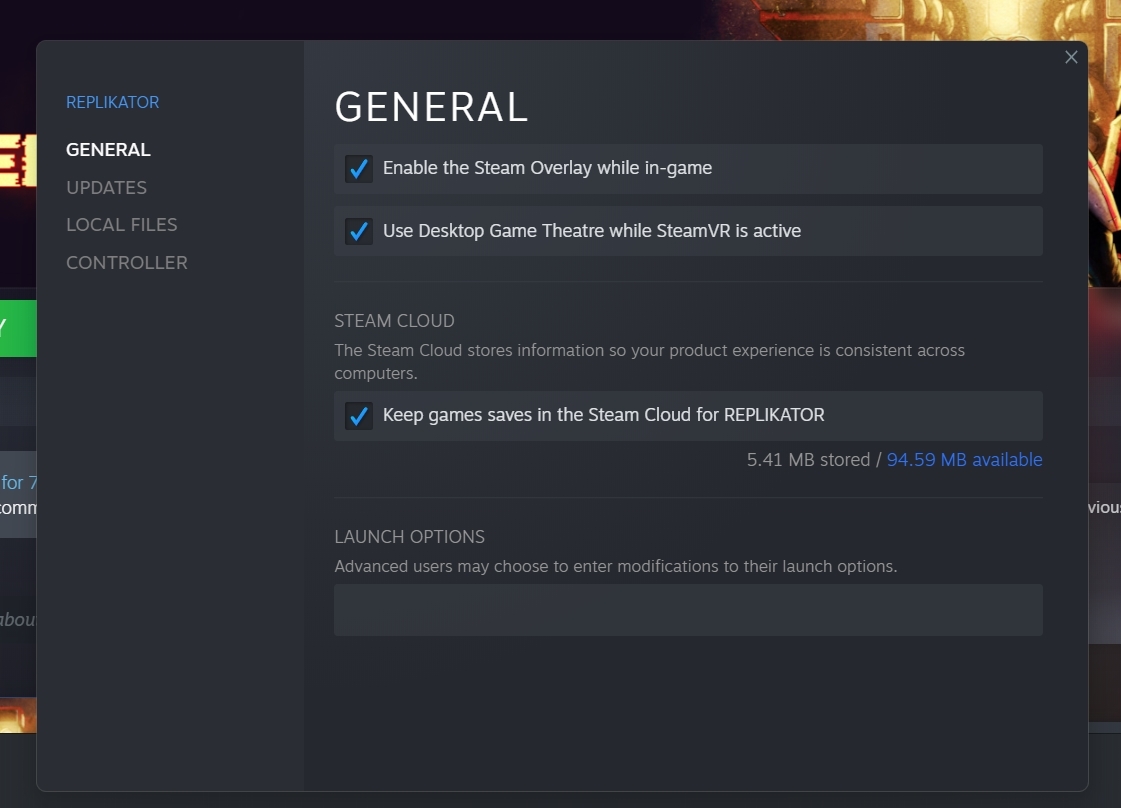Disable the Steam Cloud saves checkbox

click(x=359, y=415)
